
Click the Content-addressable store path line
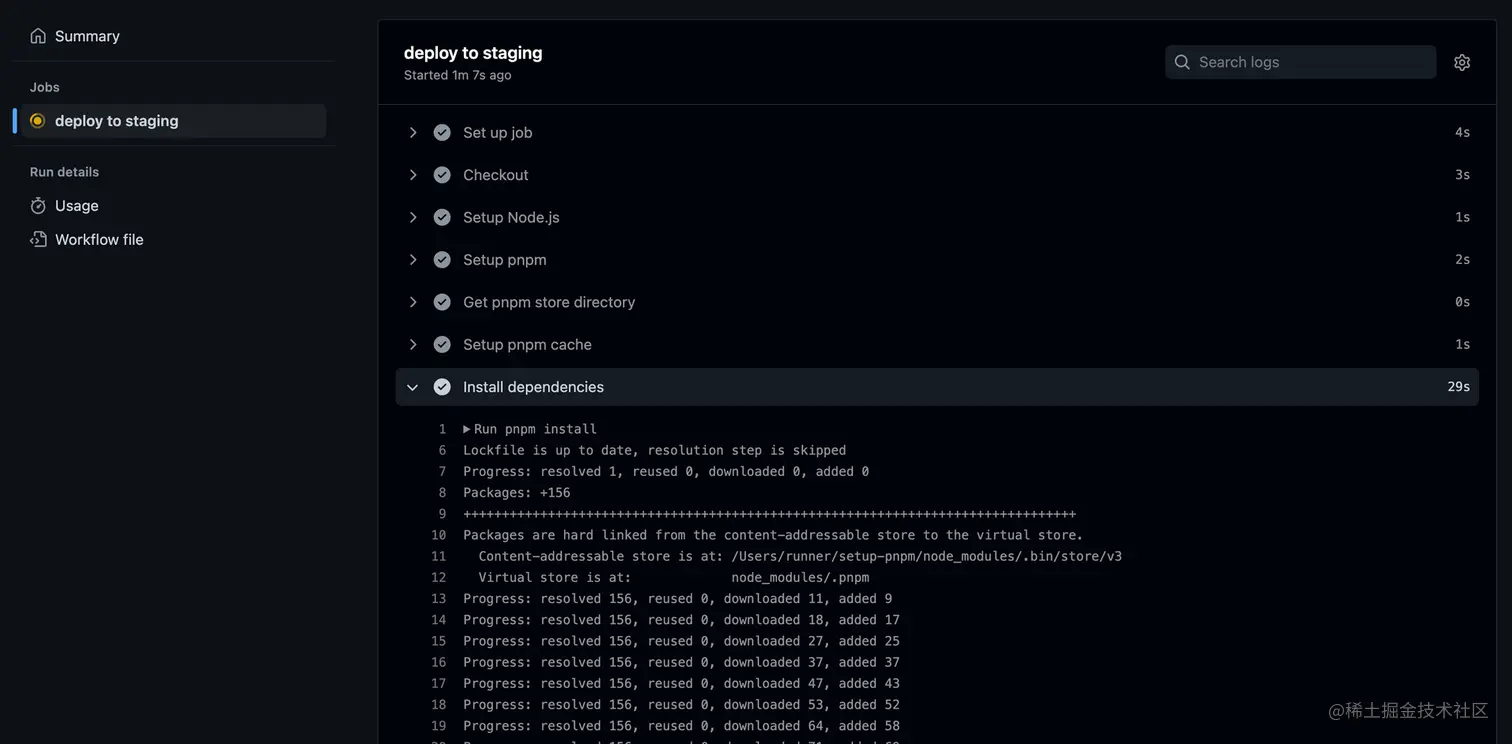point(800,556)
